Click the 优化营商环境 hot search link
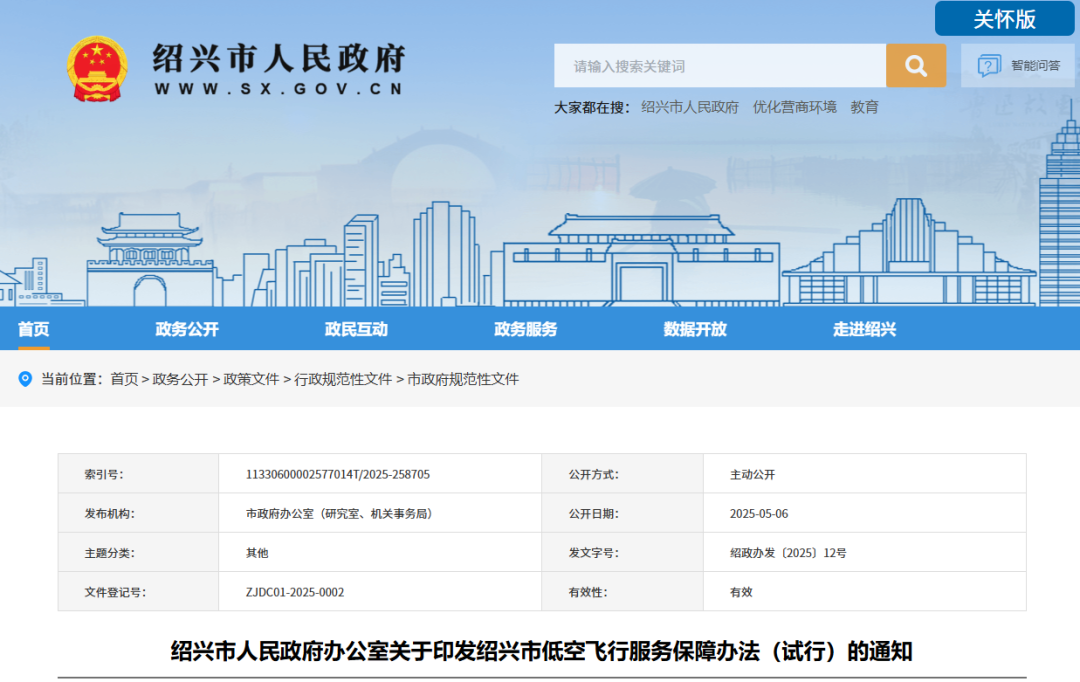Screen dimensions: 1080x682 click(794, 107)
